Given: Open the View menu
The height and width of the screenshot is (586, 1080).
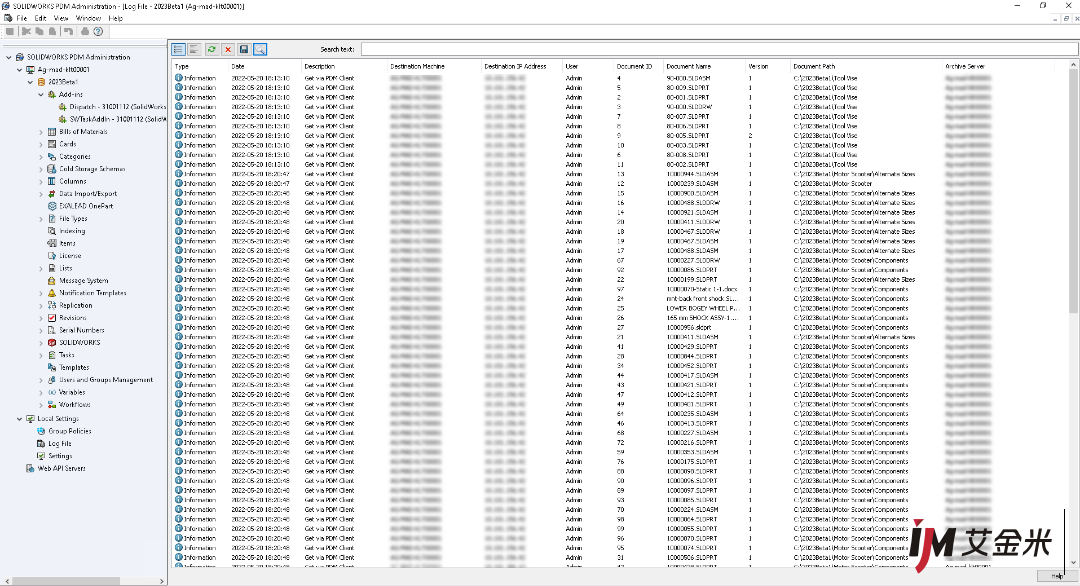Looking at the screenshot, I should (x=61, y=19).
